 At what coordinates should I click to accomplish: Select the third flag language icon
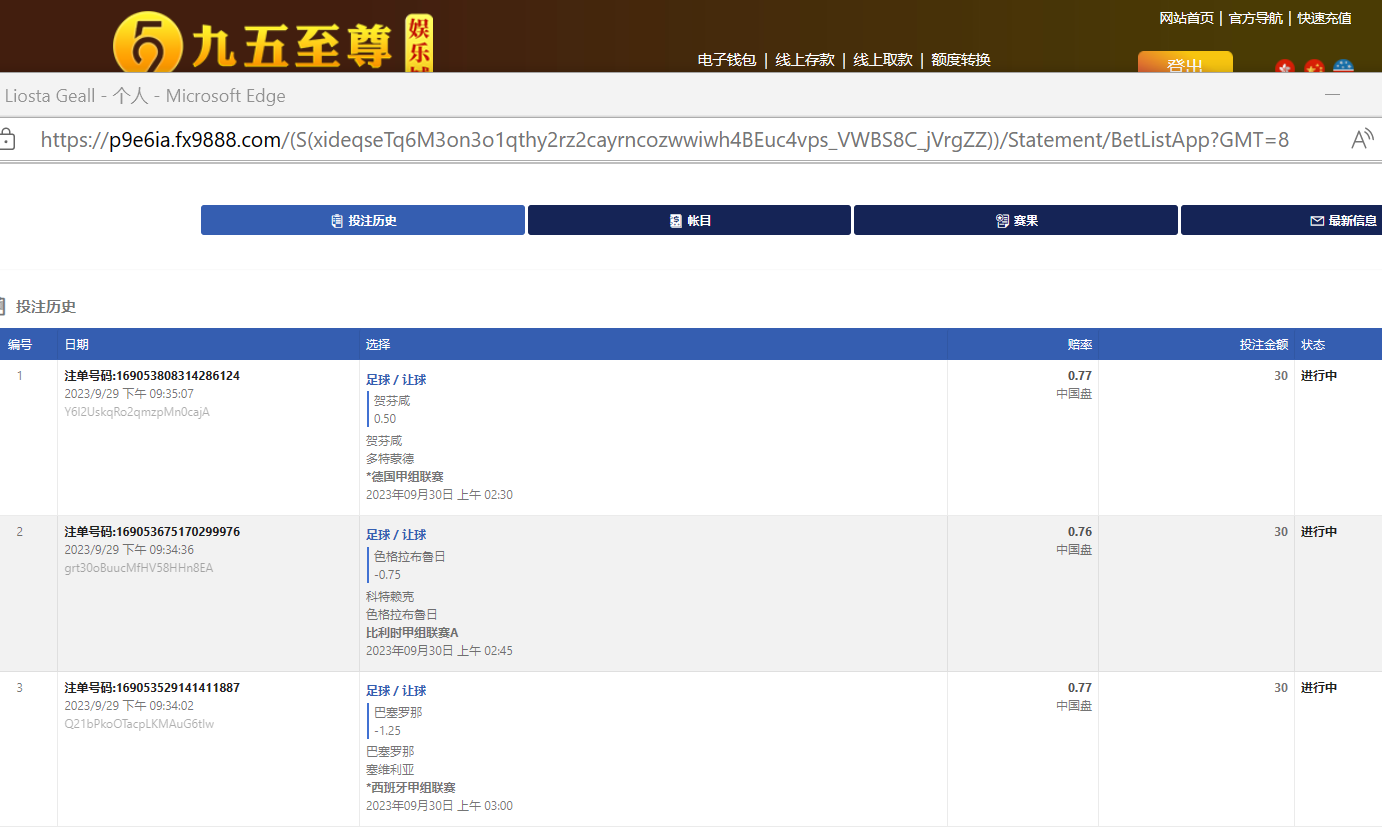(x=1343, y=67)
